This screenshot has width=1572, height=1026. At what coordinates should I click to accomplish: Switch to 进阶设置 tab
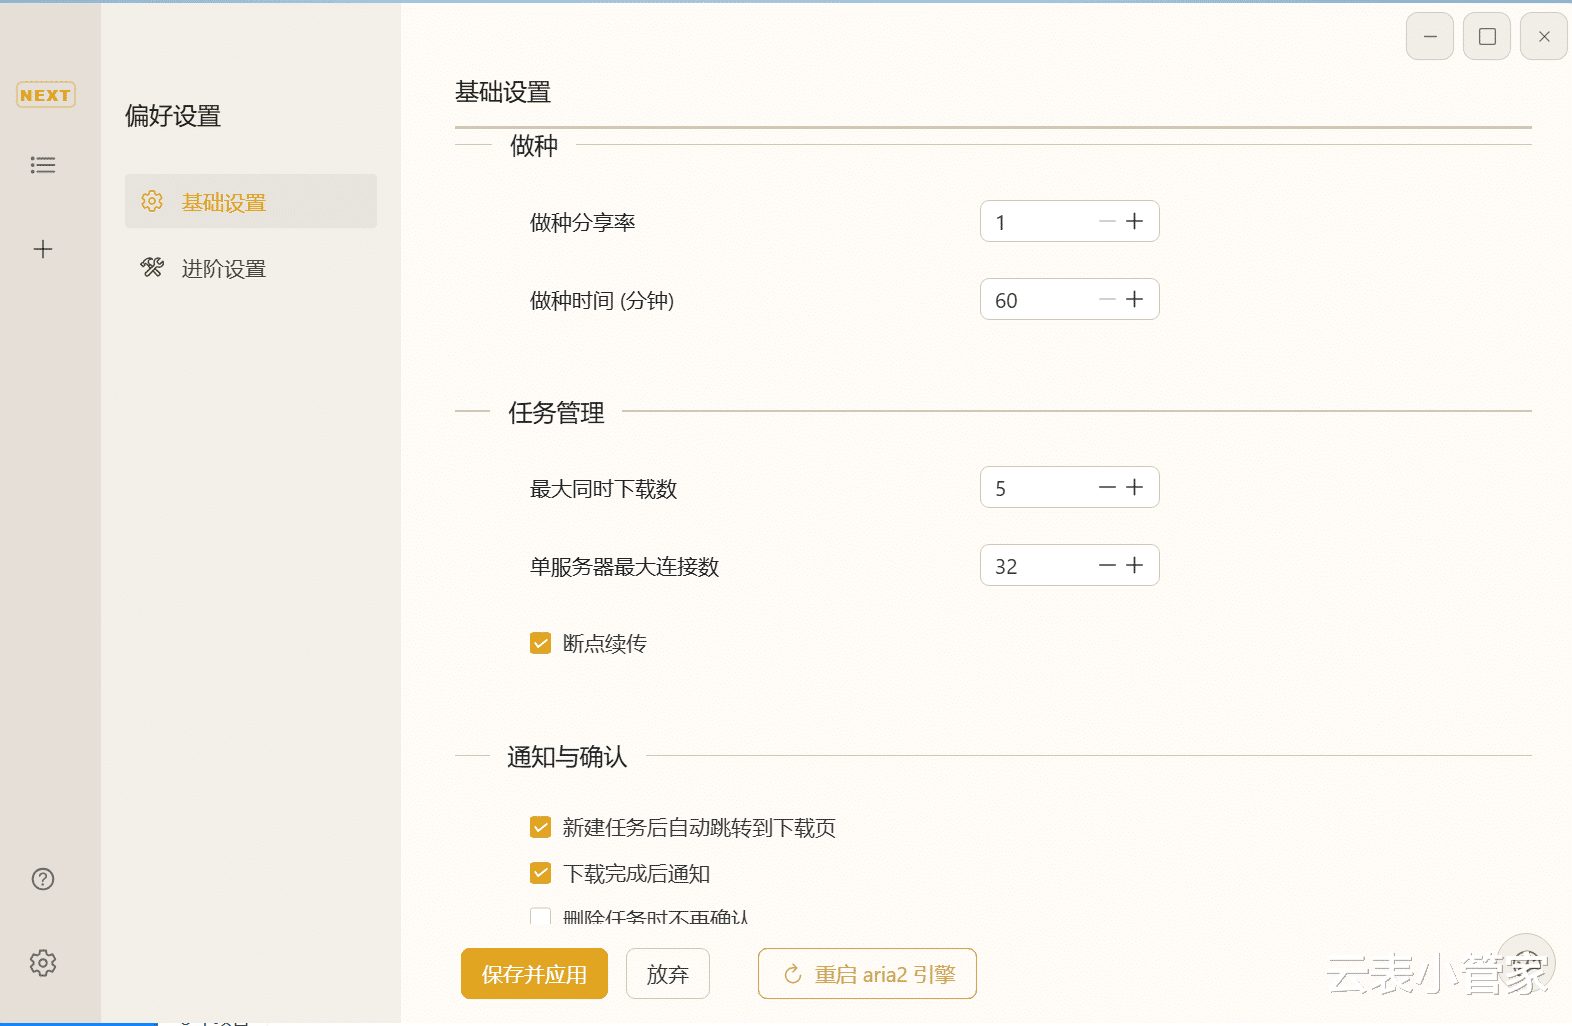pos(224,269)
